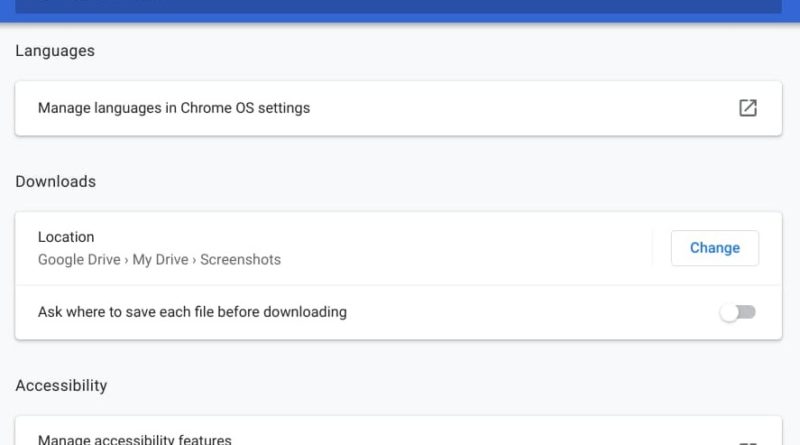Click the Languages section heading
The width and height of the screenshot is (800, 445).
(55, 50)
